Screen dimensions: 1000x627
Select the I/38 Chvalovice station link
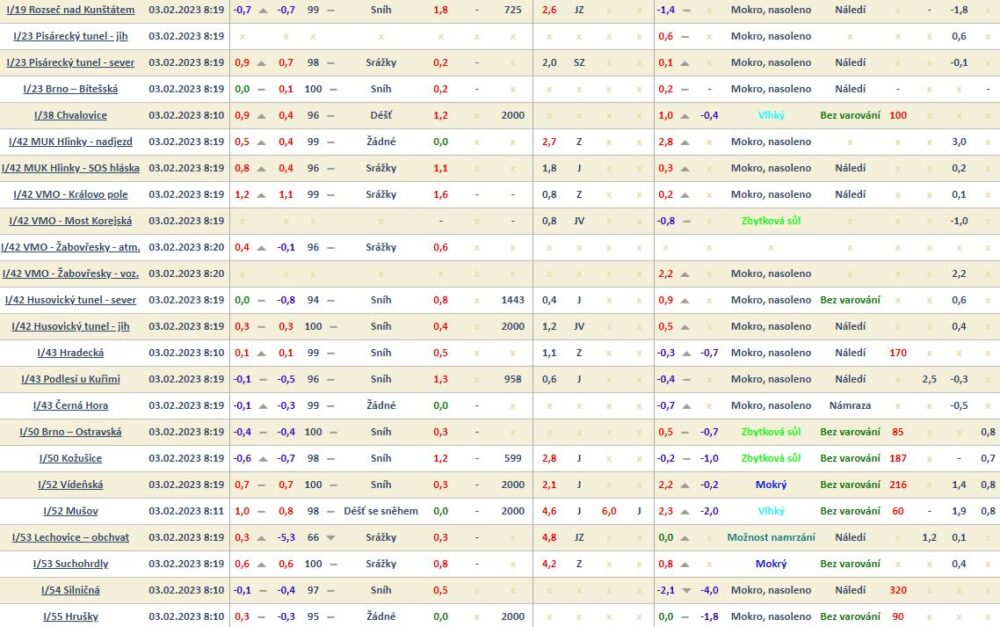point(69,115)
